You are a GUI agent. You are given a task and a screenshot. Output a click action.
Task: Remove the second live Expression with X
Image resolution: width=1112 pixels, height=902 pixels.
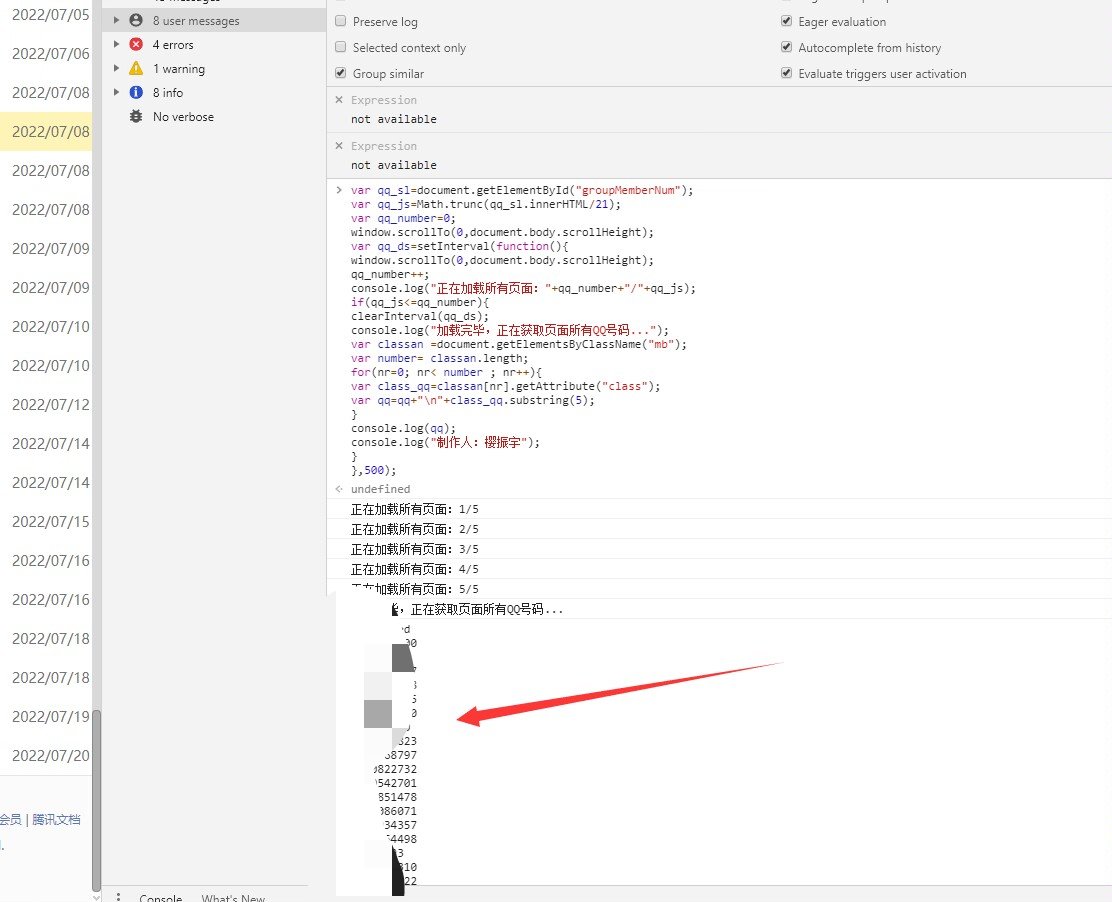coord(339,146)
